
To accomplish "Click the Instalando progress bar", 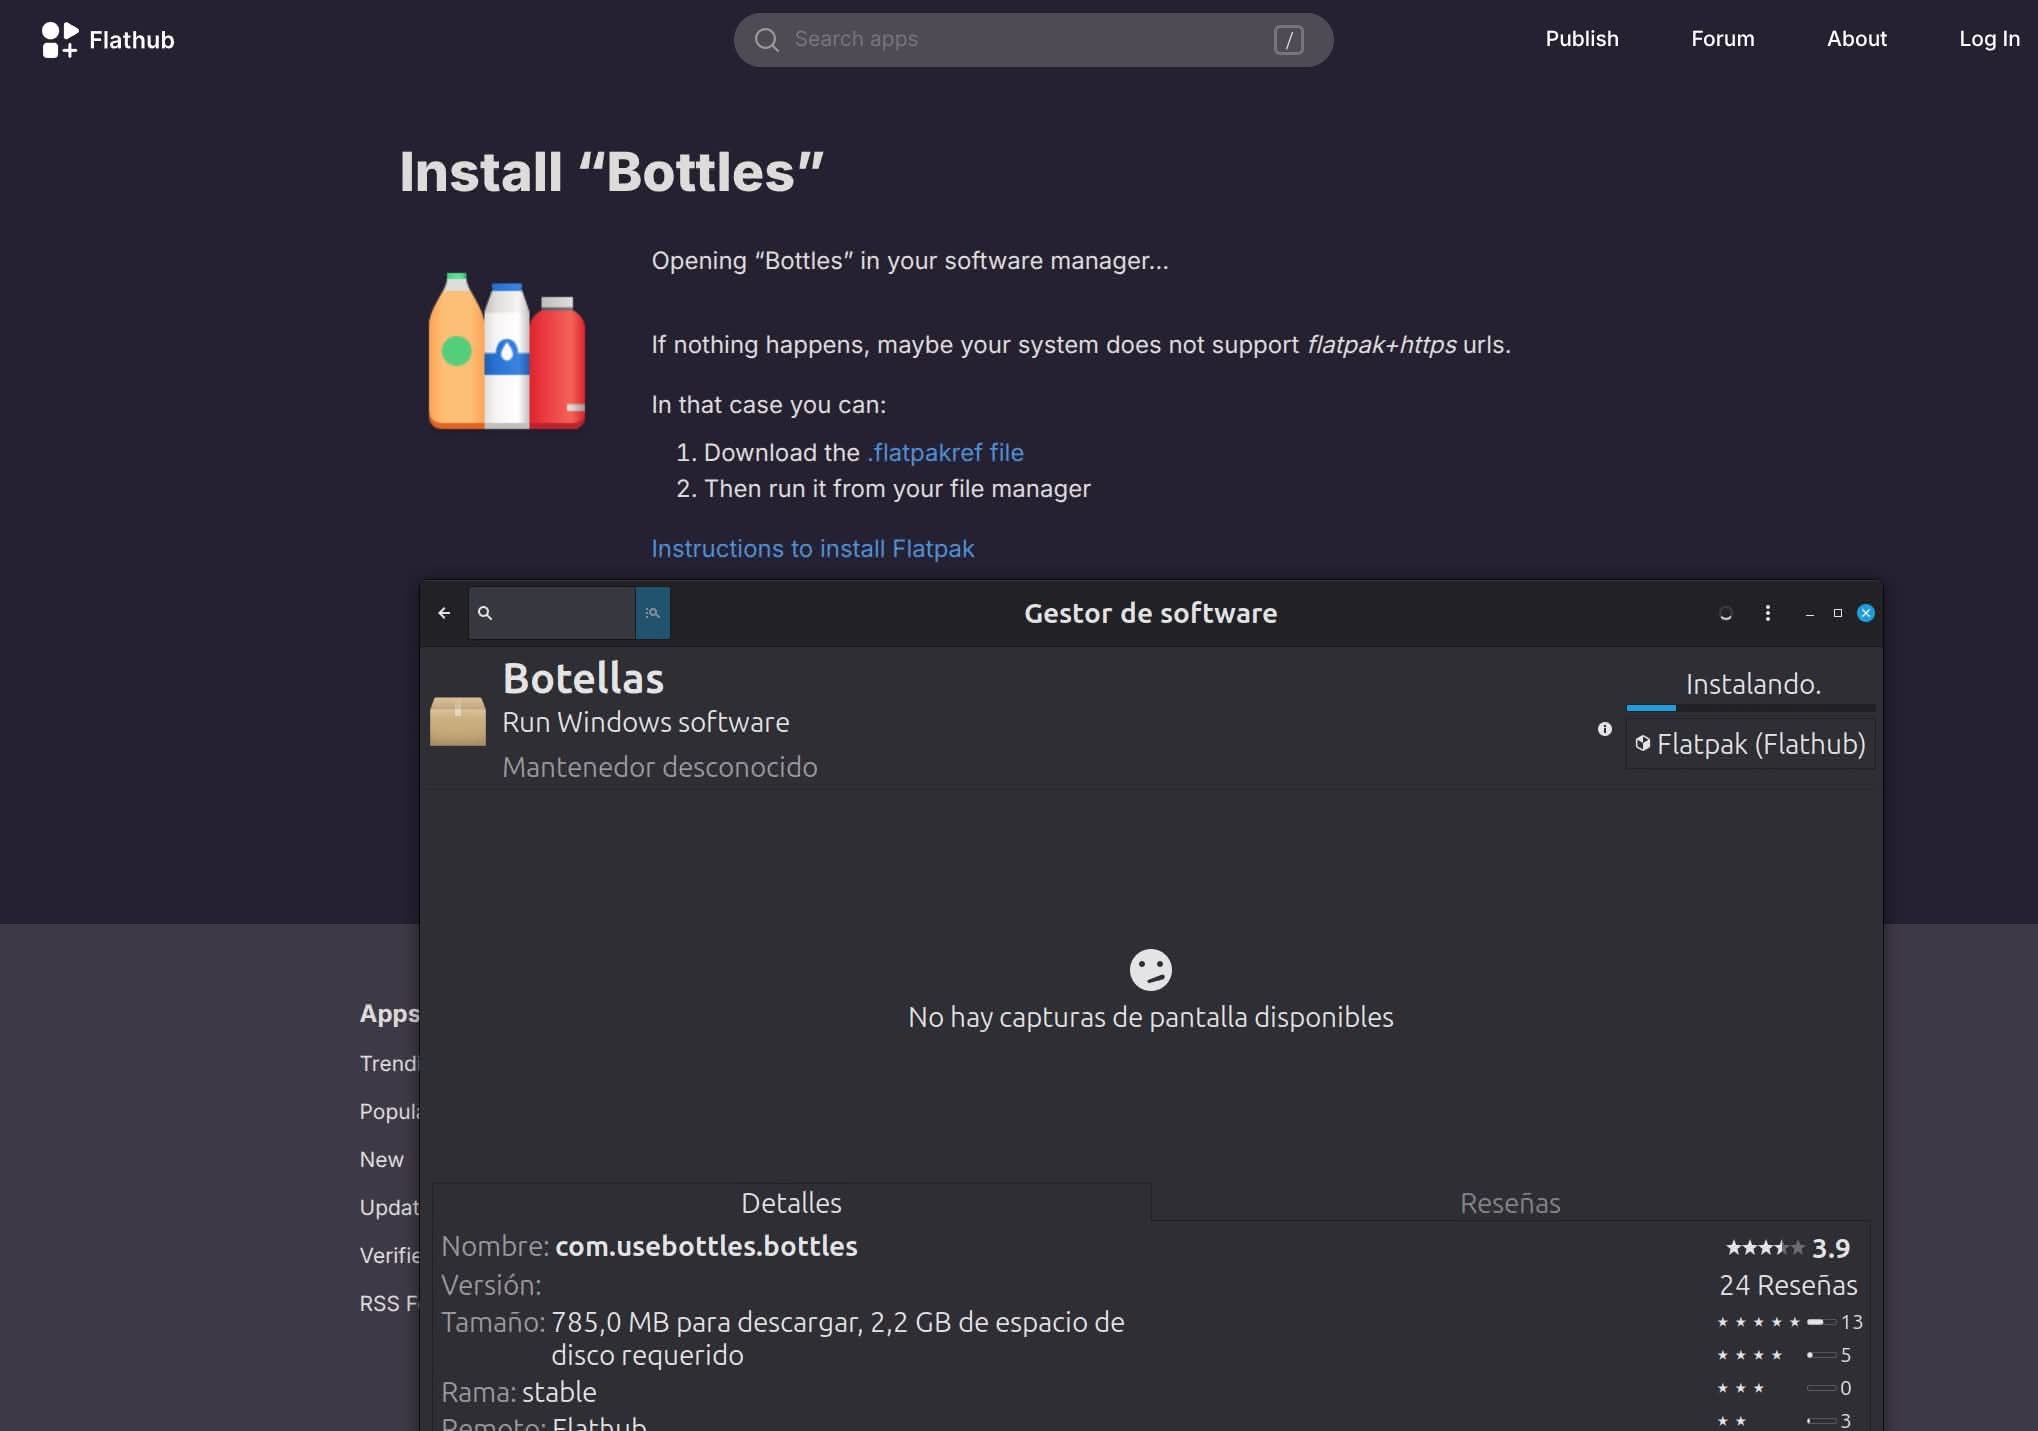I will click(x=1750, y=708).
